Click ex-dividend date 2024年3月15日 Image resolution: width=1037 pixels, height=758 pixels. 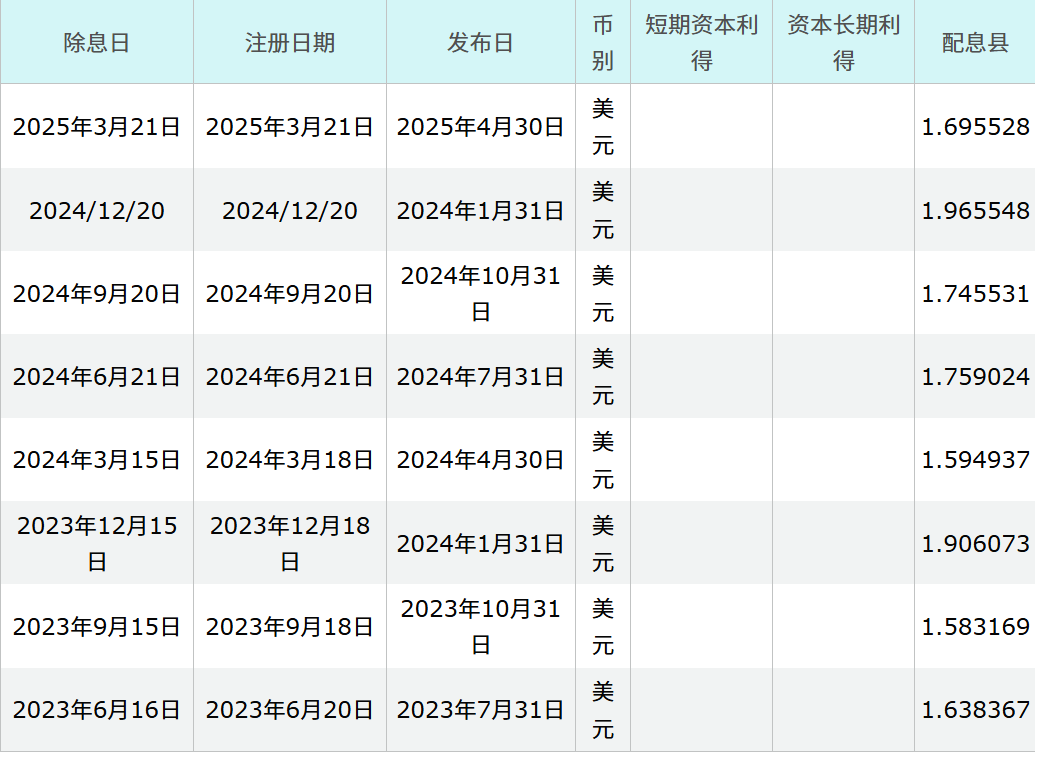point(97,459)
